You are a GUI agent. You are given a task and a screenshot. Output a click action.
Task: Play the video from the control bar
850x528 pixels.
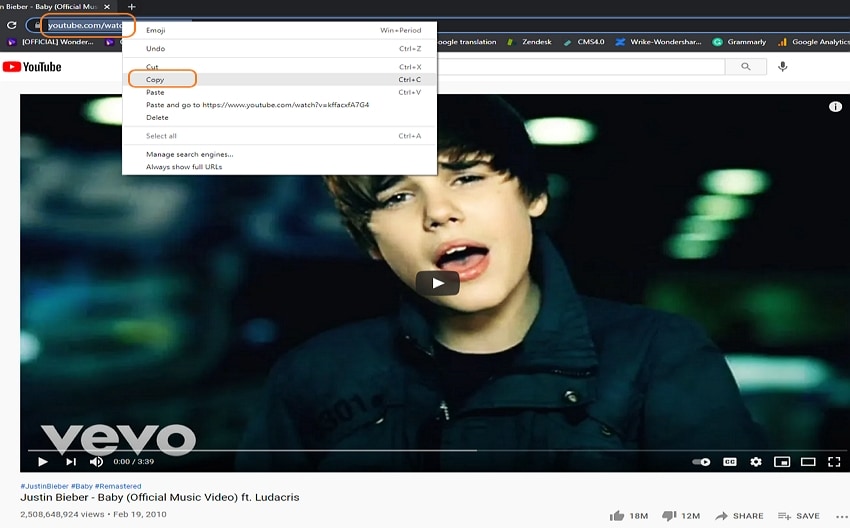[x=43, y=462]
